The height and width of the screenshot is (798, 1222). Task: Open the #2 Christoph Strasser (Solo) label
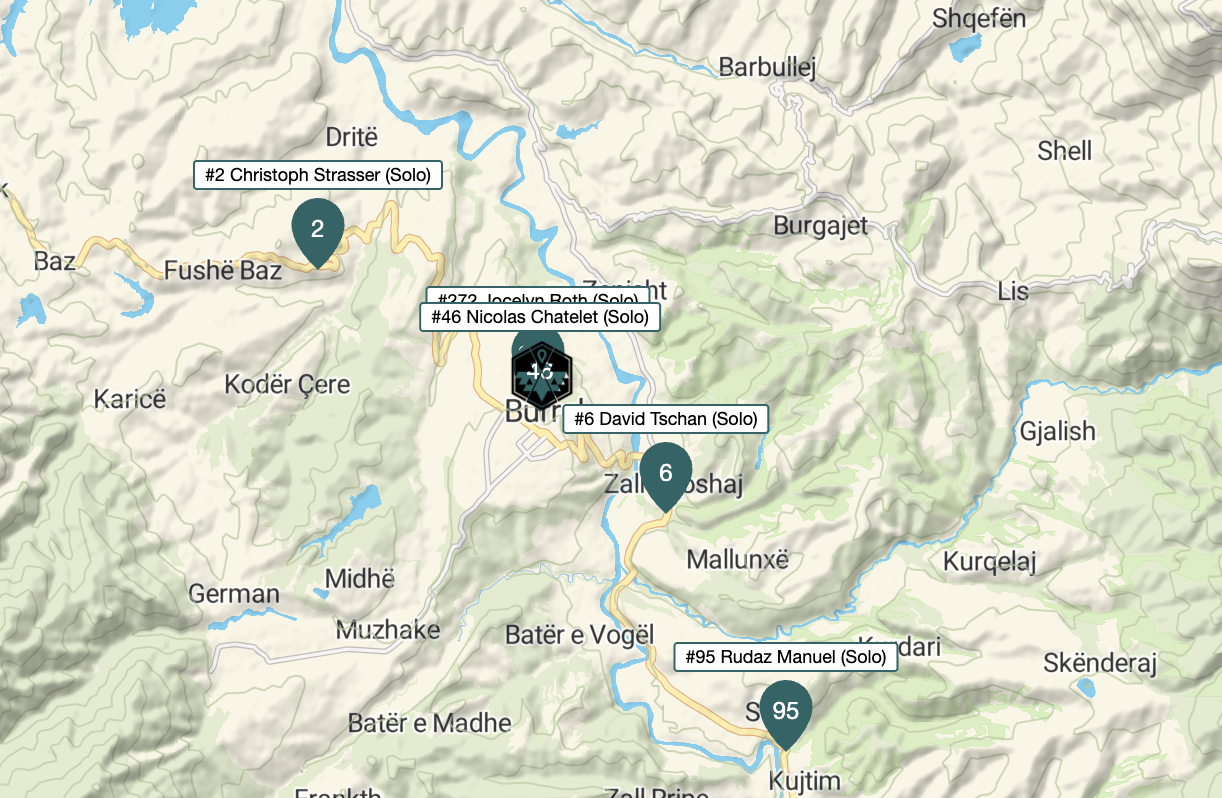tap(318, 175)
